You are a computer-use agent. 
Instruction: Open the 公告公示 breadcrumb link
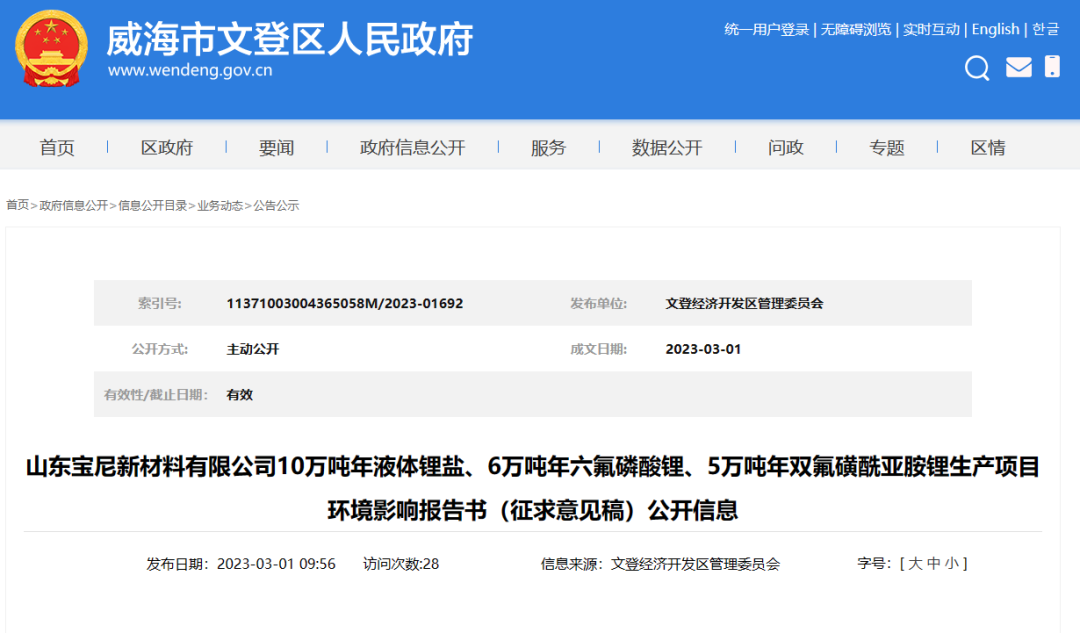[276, 205]
